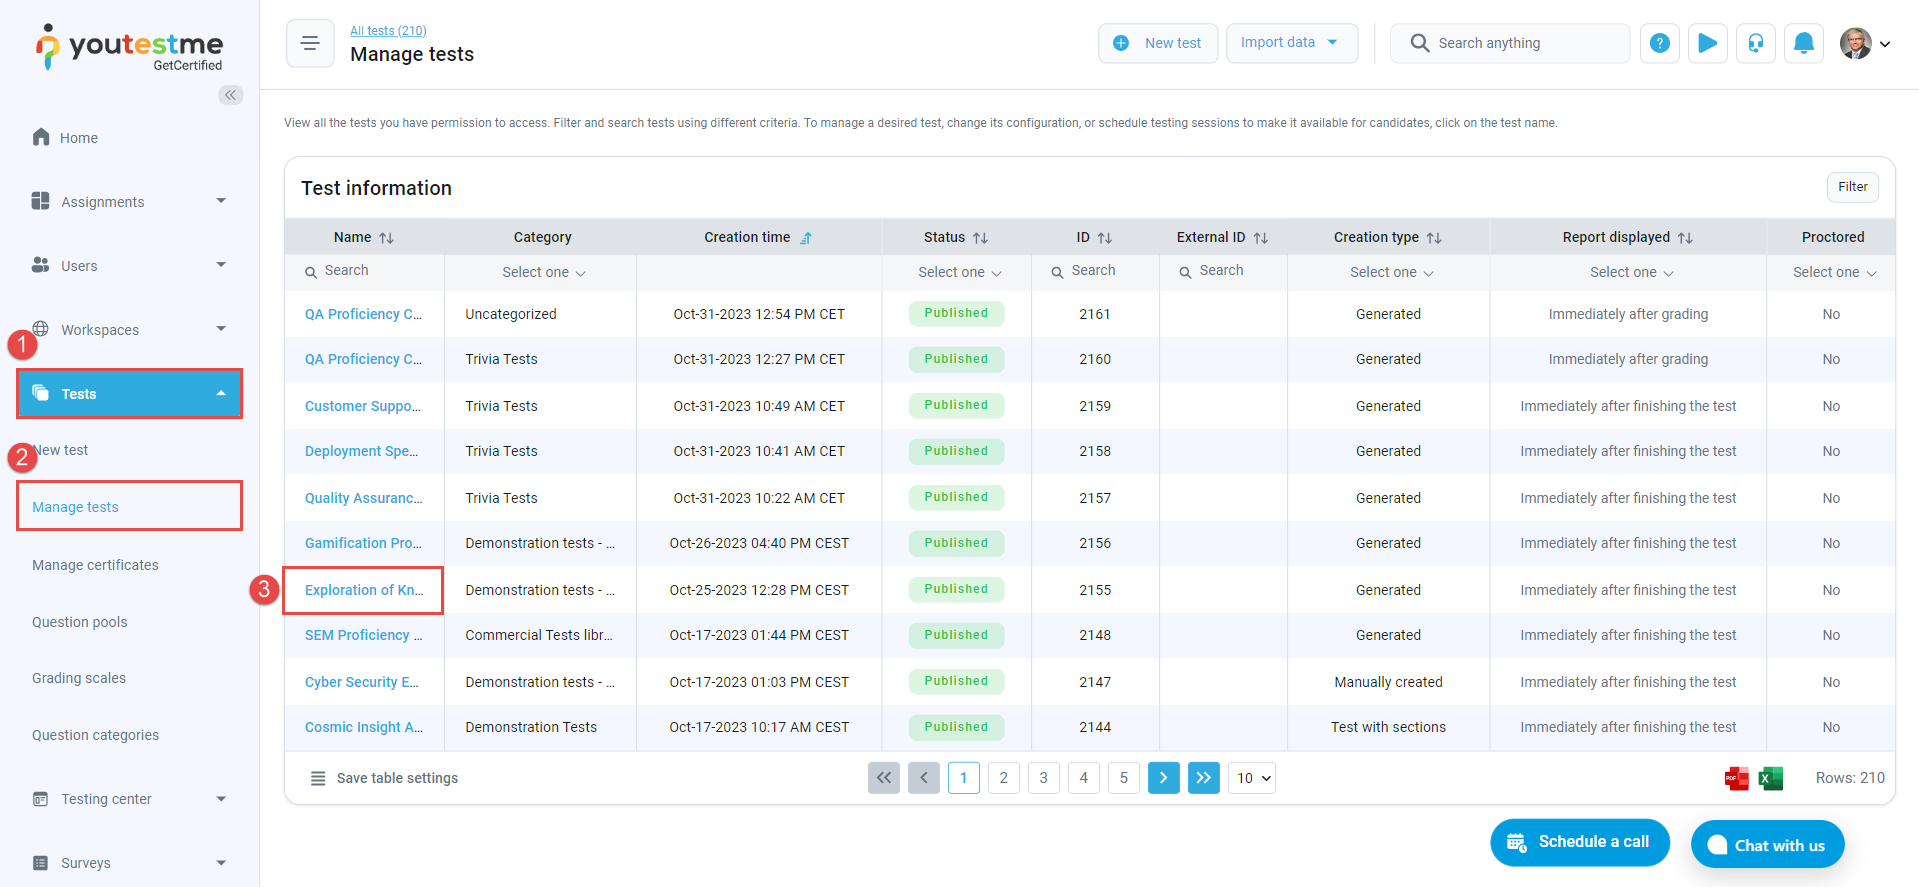Collapse the sidebar with double chevron icon
1919x887 pixels.
[x=231, y=95]
